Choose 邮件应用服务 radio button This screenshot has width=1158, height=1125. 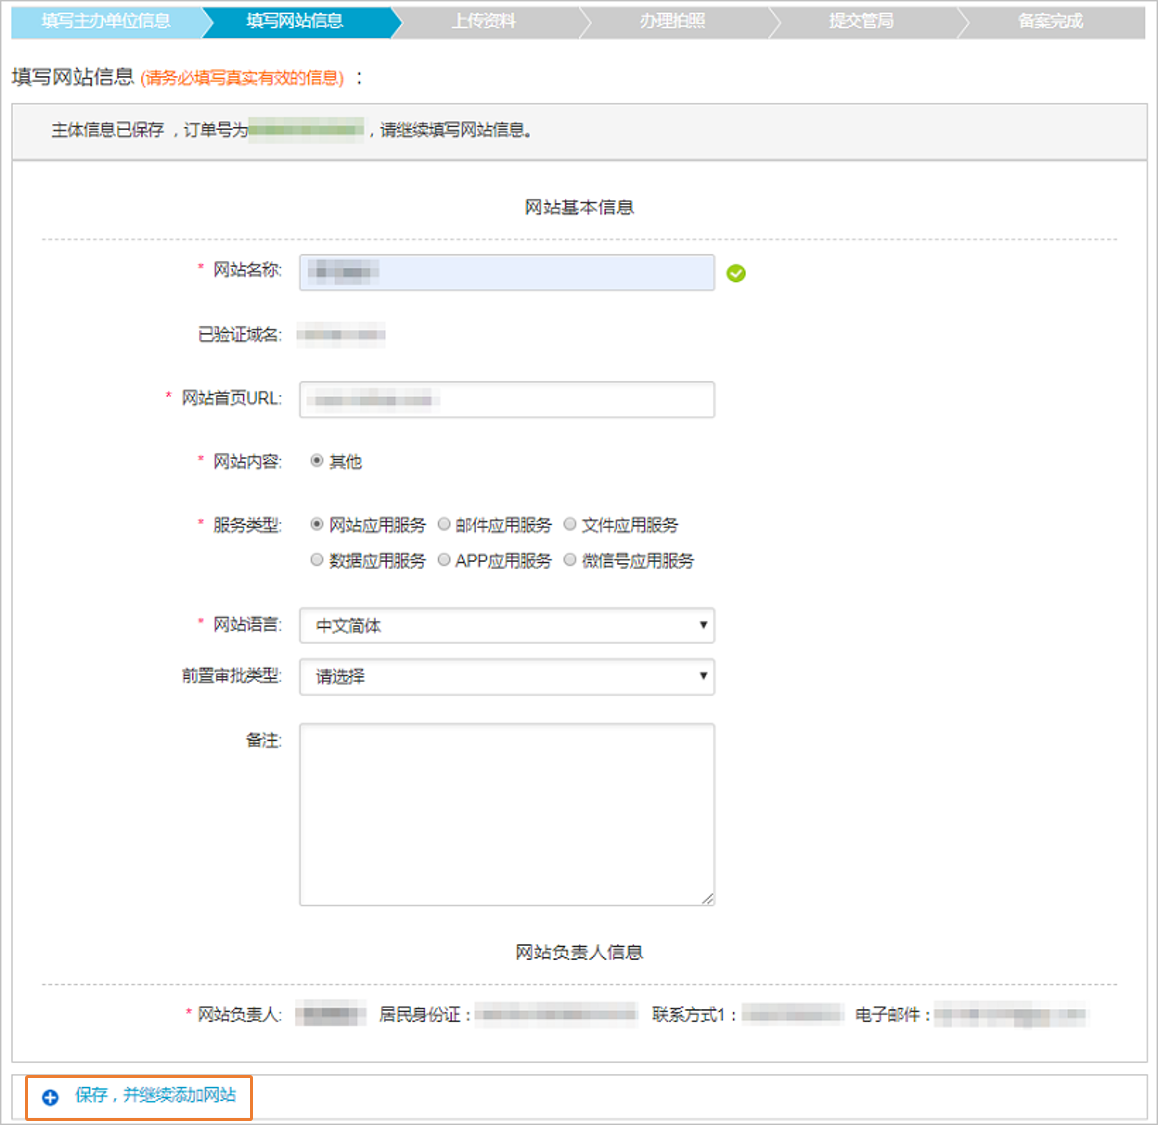444,524
